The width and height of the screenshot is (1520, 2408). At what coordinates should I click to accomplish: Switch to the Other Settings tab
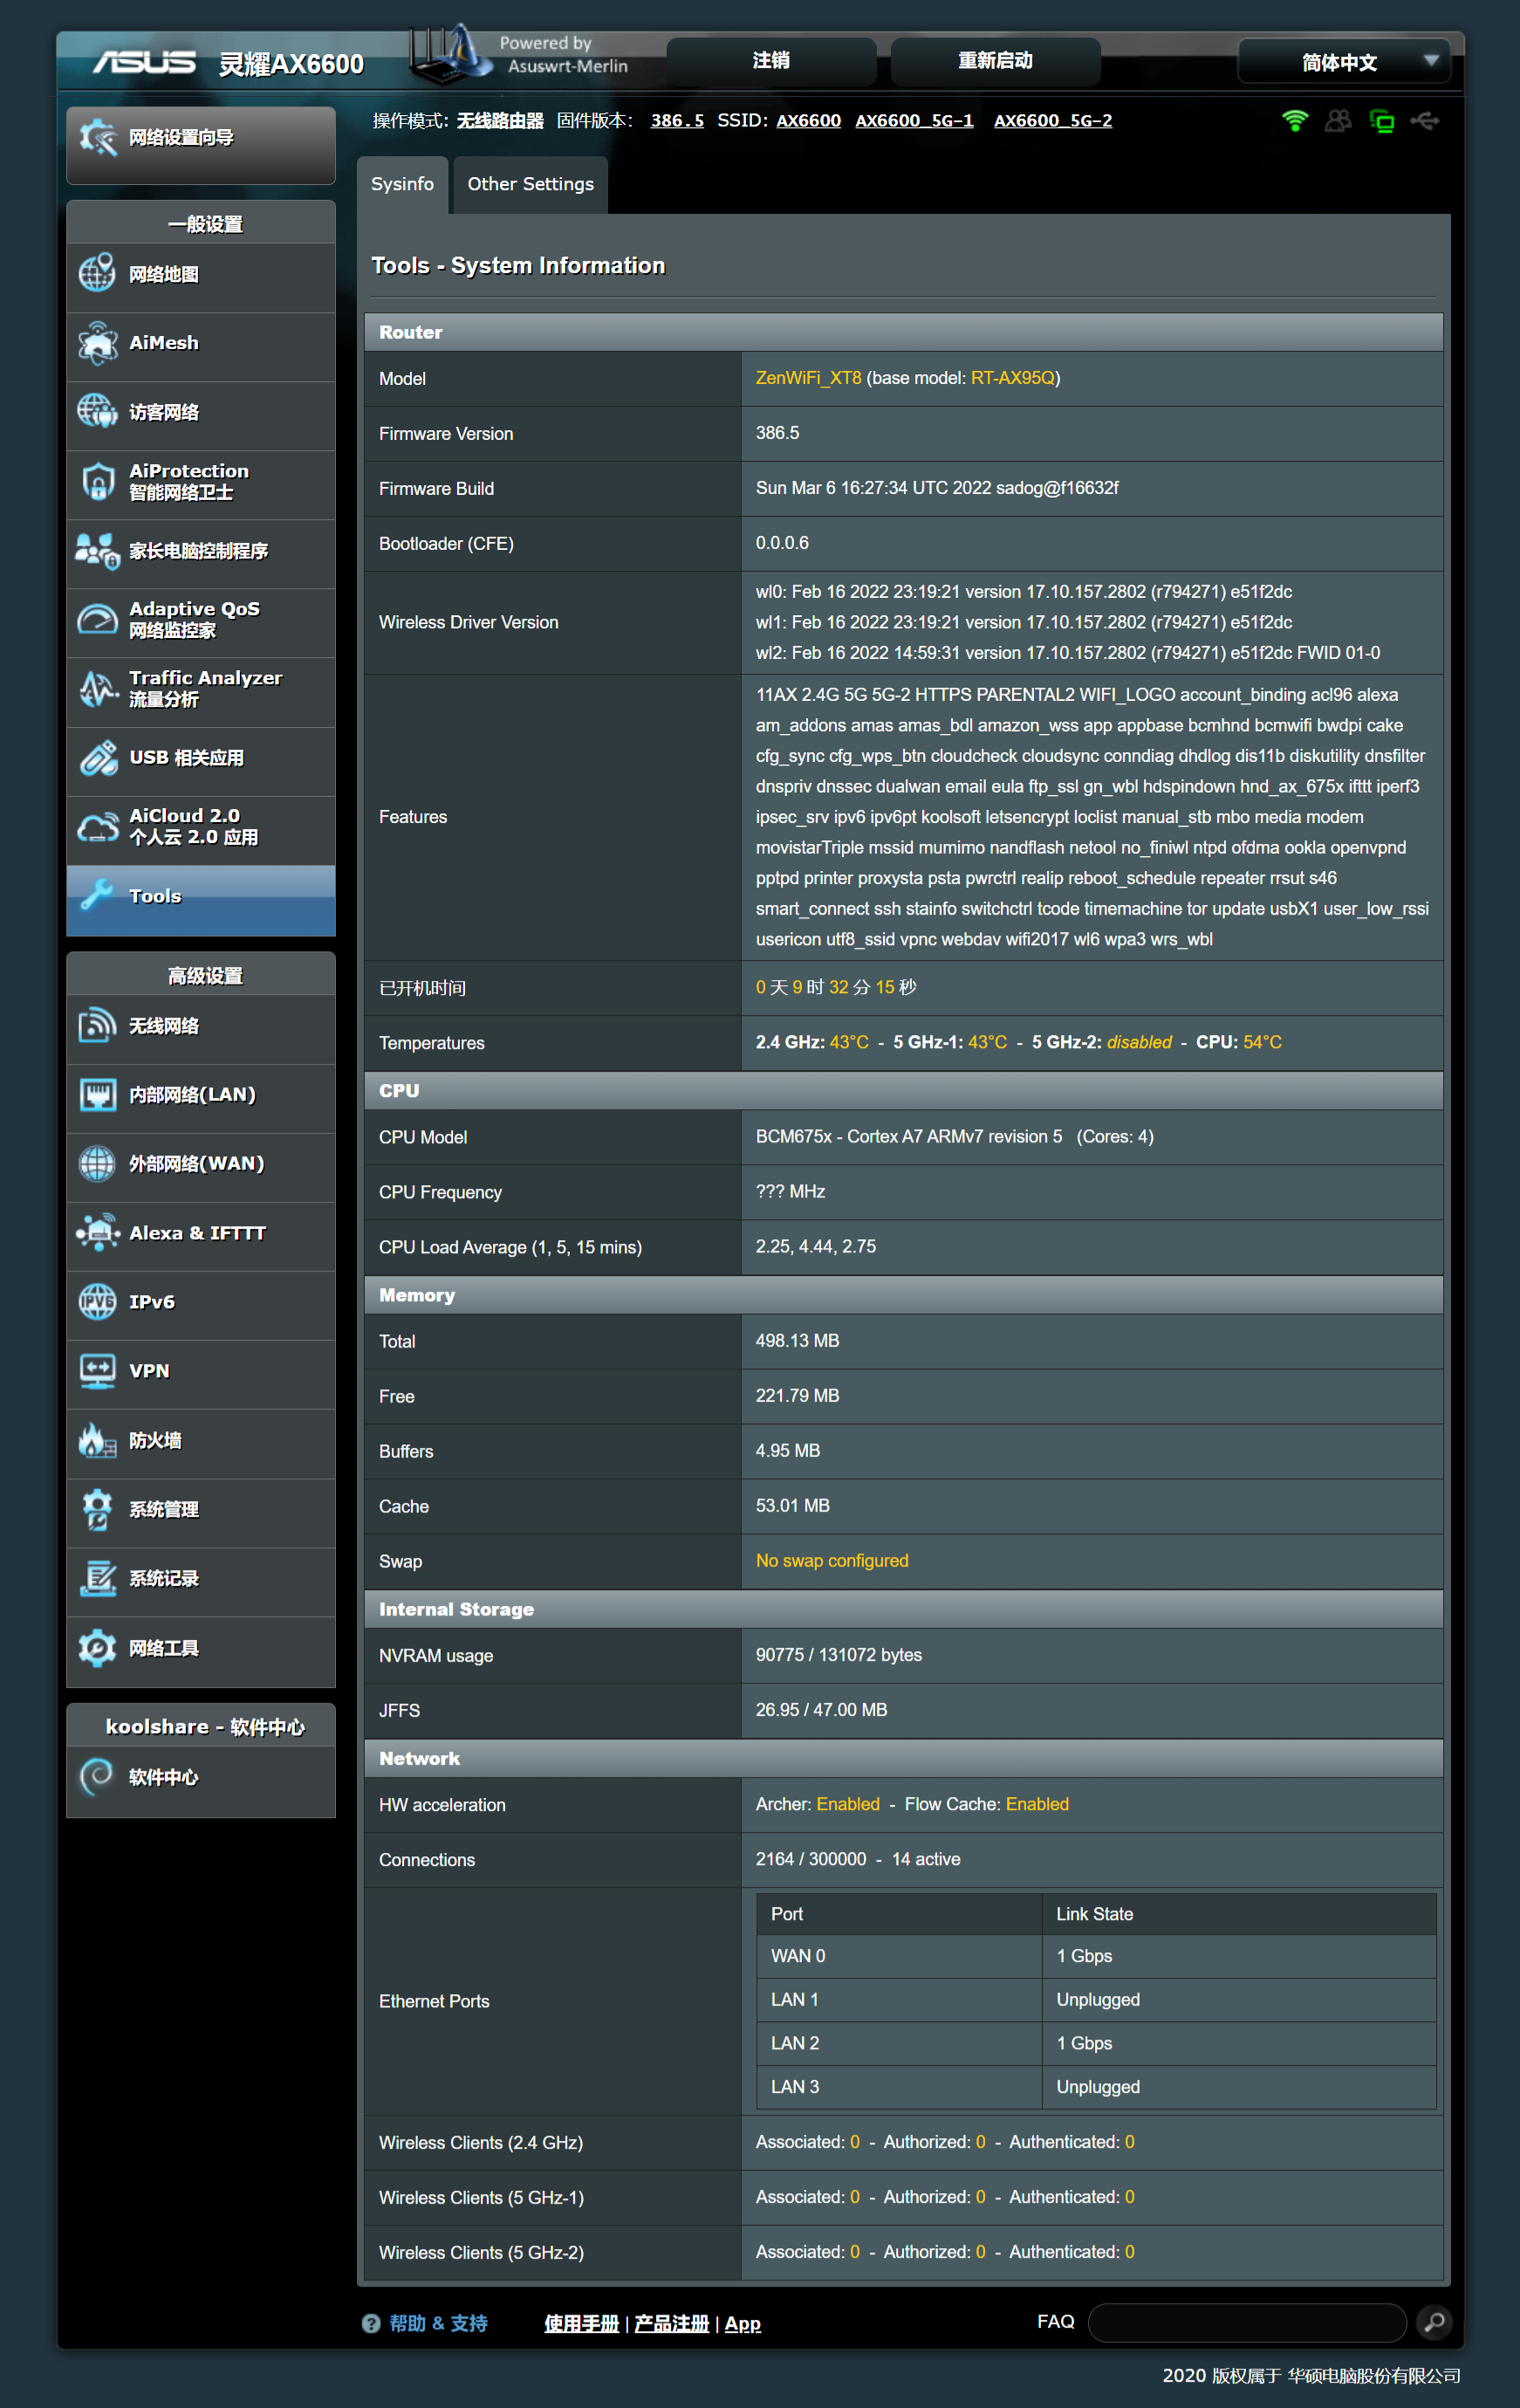530,184
